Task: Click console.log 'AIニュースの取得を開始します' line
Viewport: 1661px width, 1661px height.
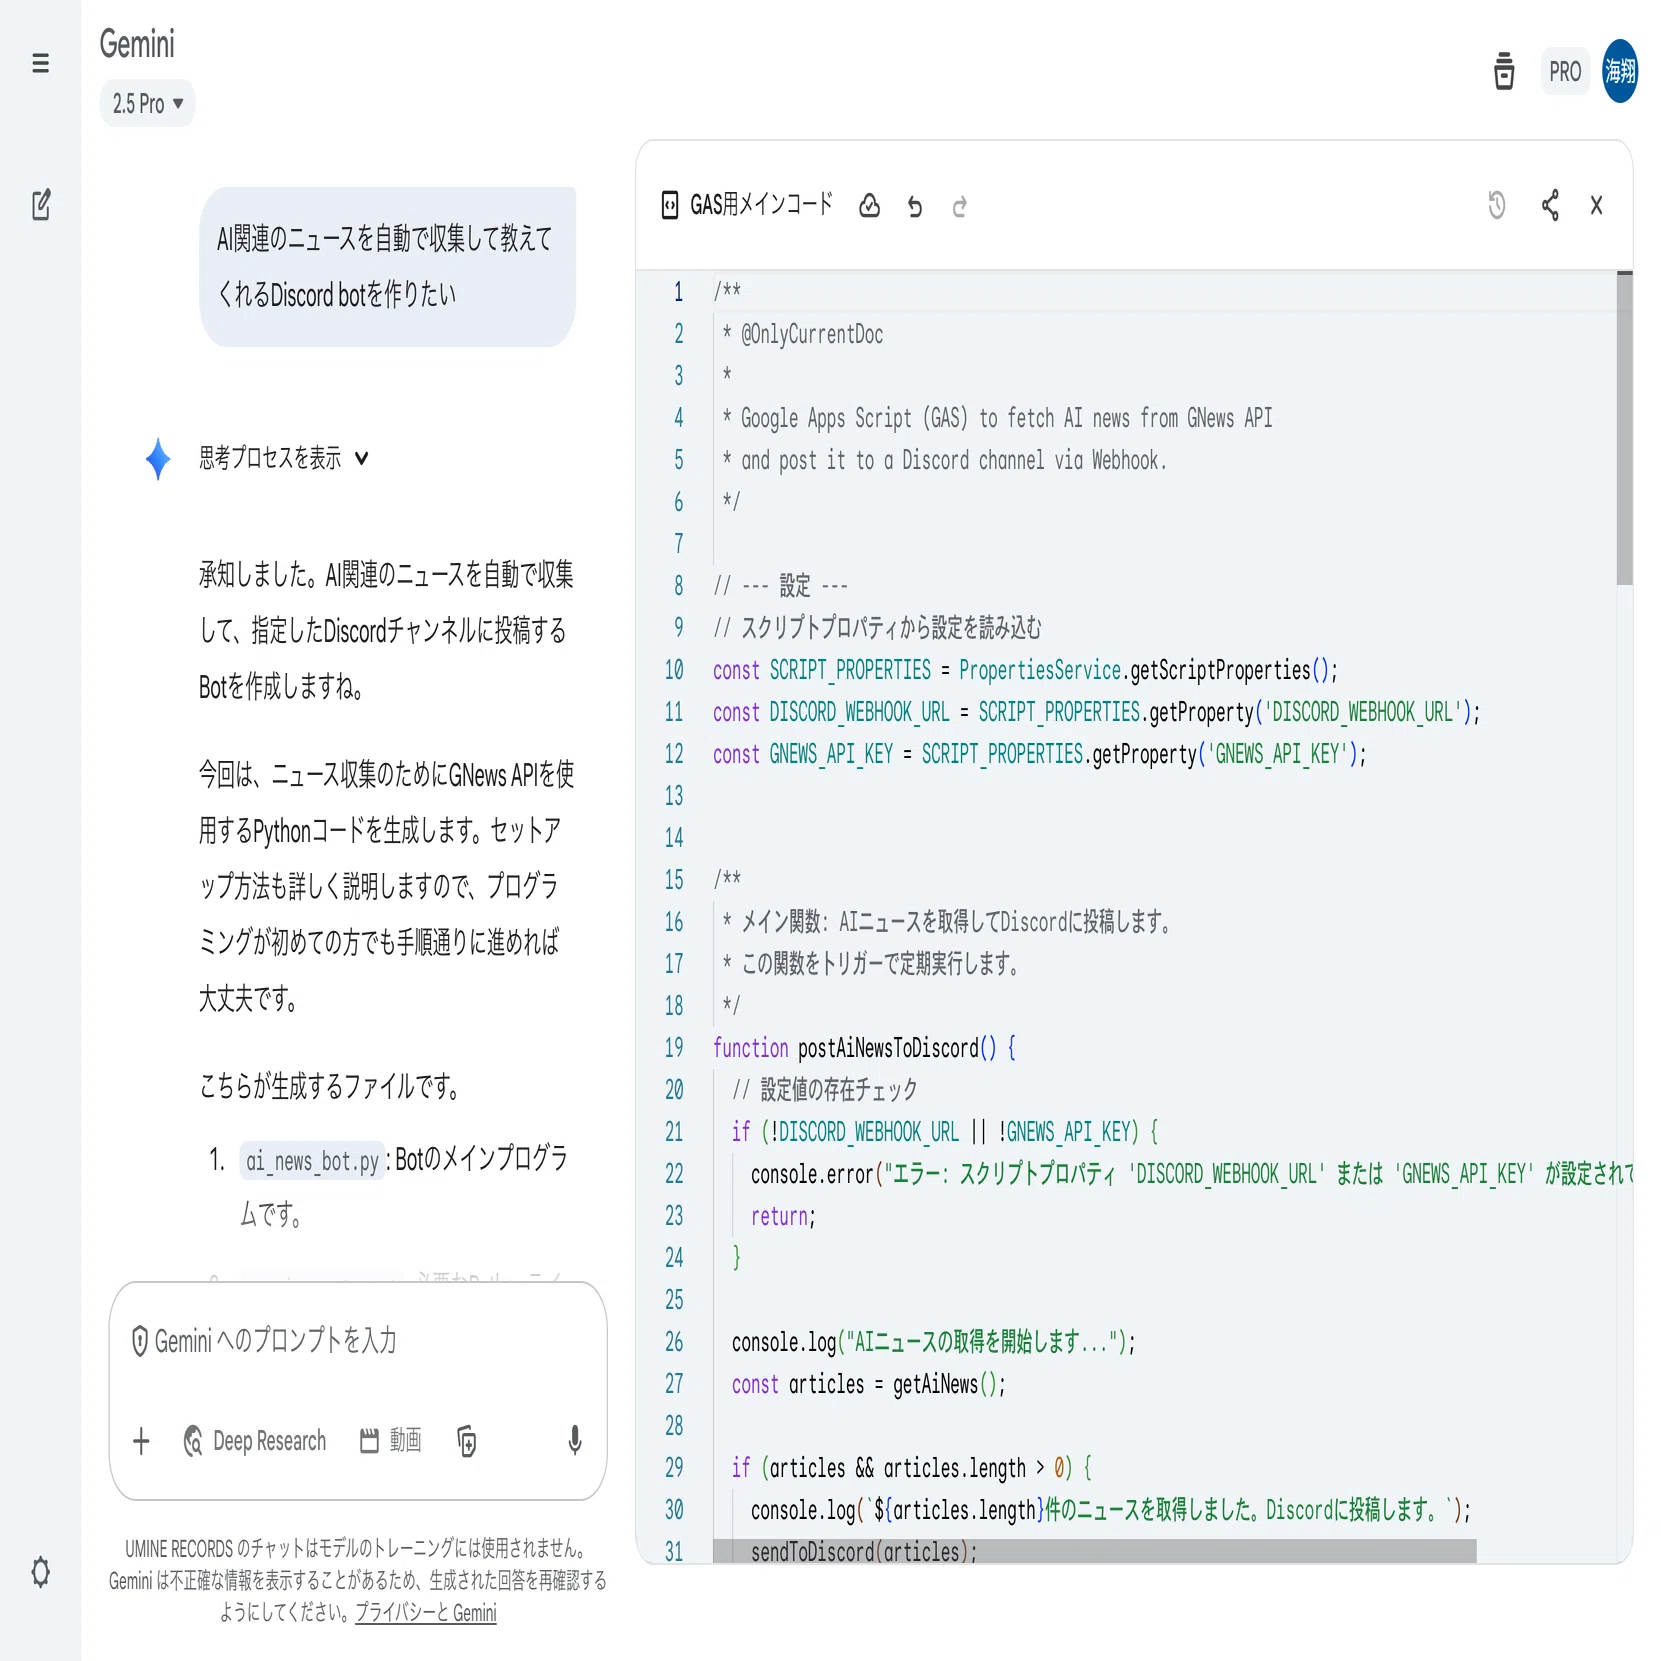Action: coord(933,1342)
